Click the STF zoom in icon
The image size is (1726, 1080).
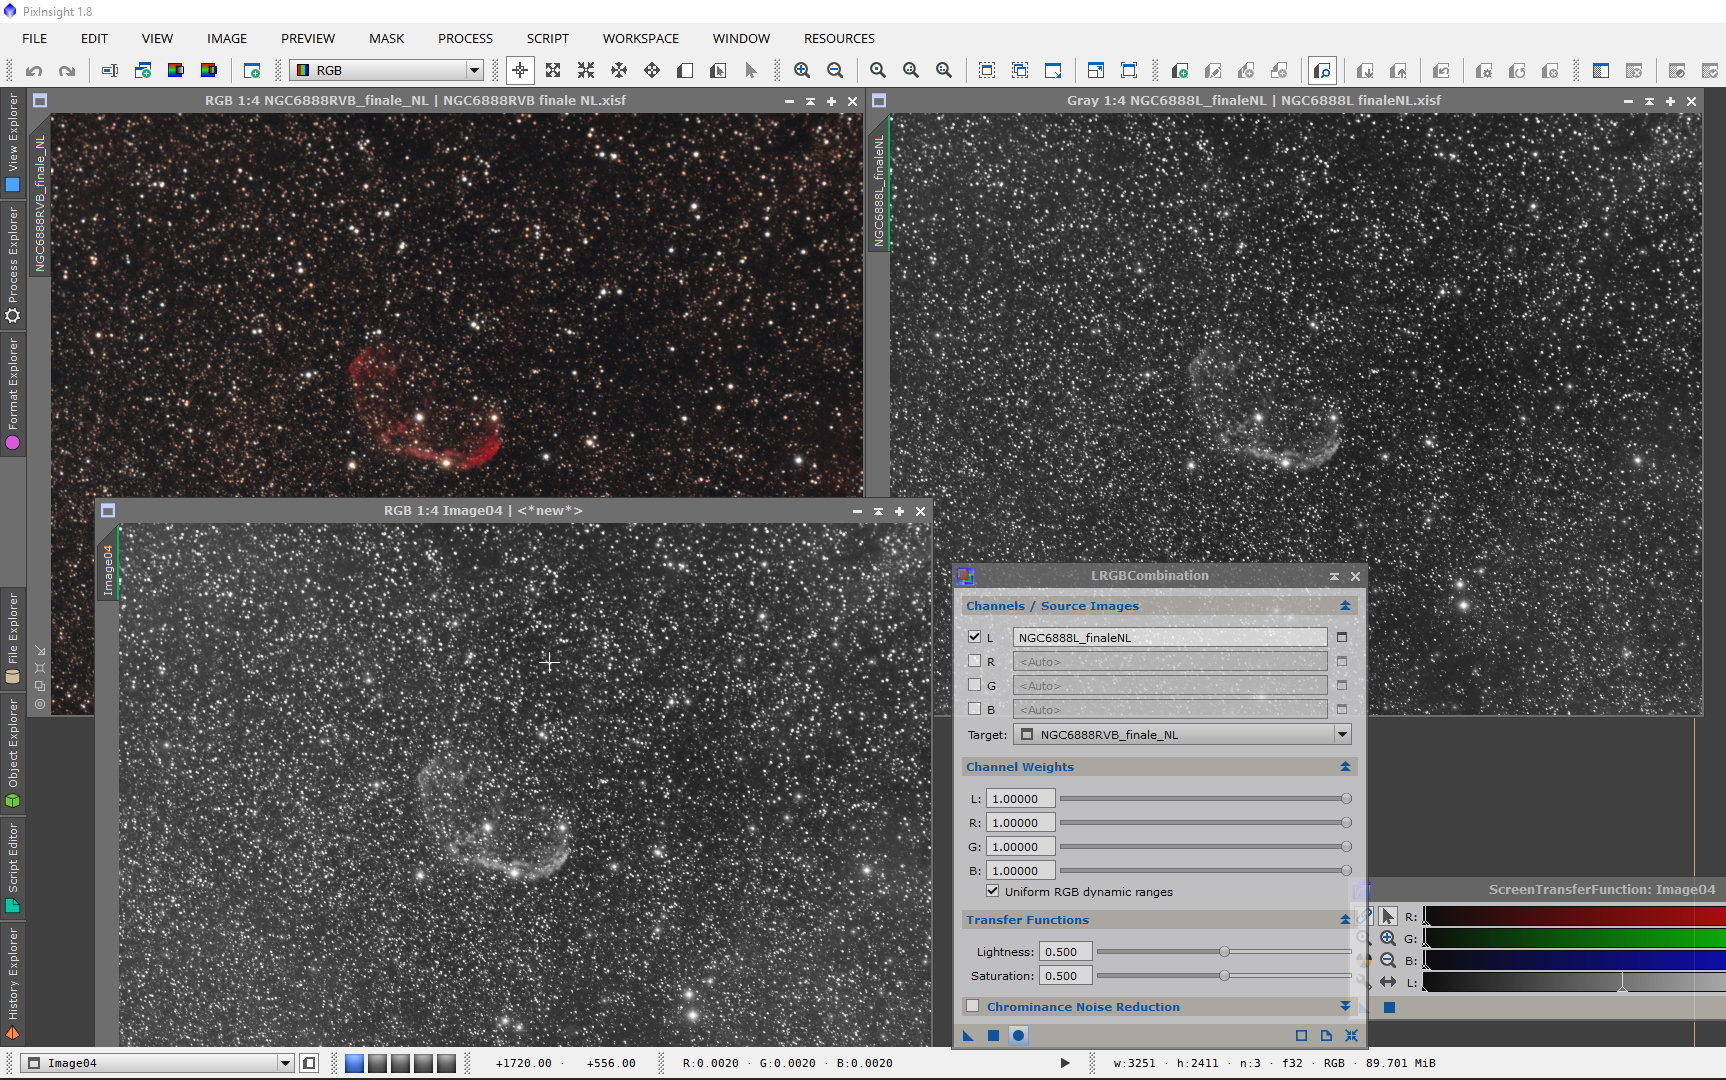[1388, 938]
